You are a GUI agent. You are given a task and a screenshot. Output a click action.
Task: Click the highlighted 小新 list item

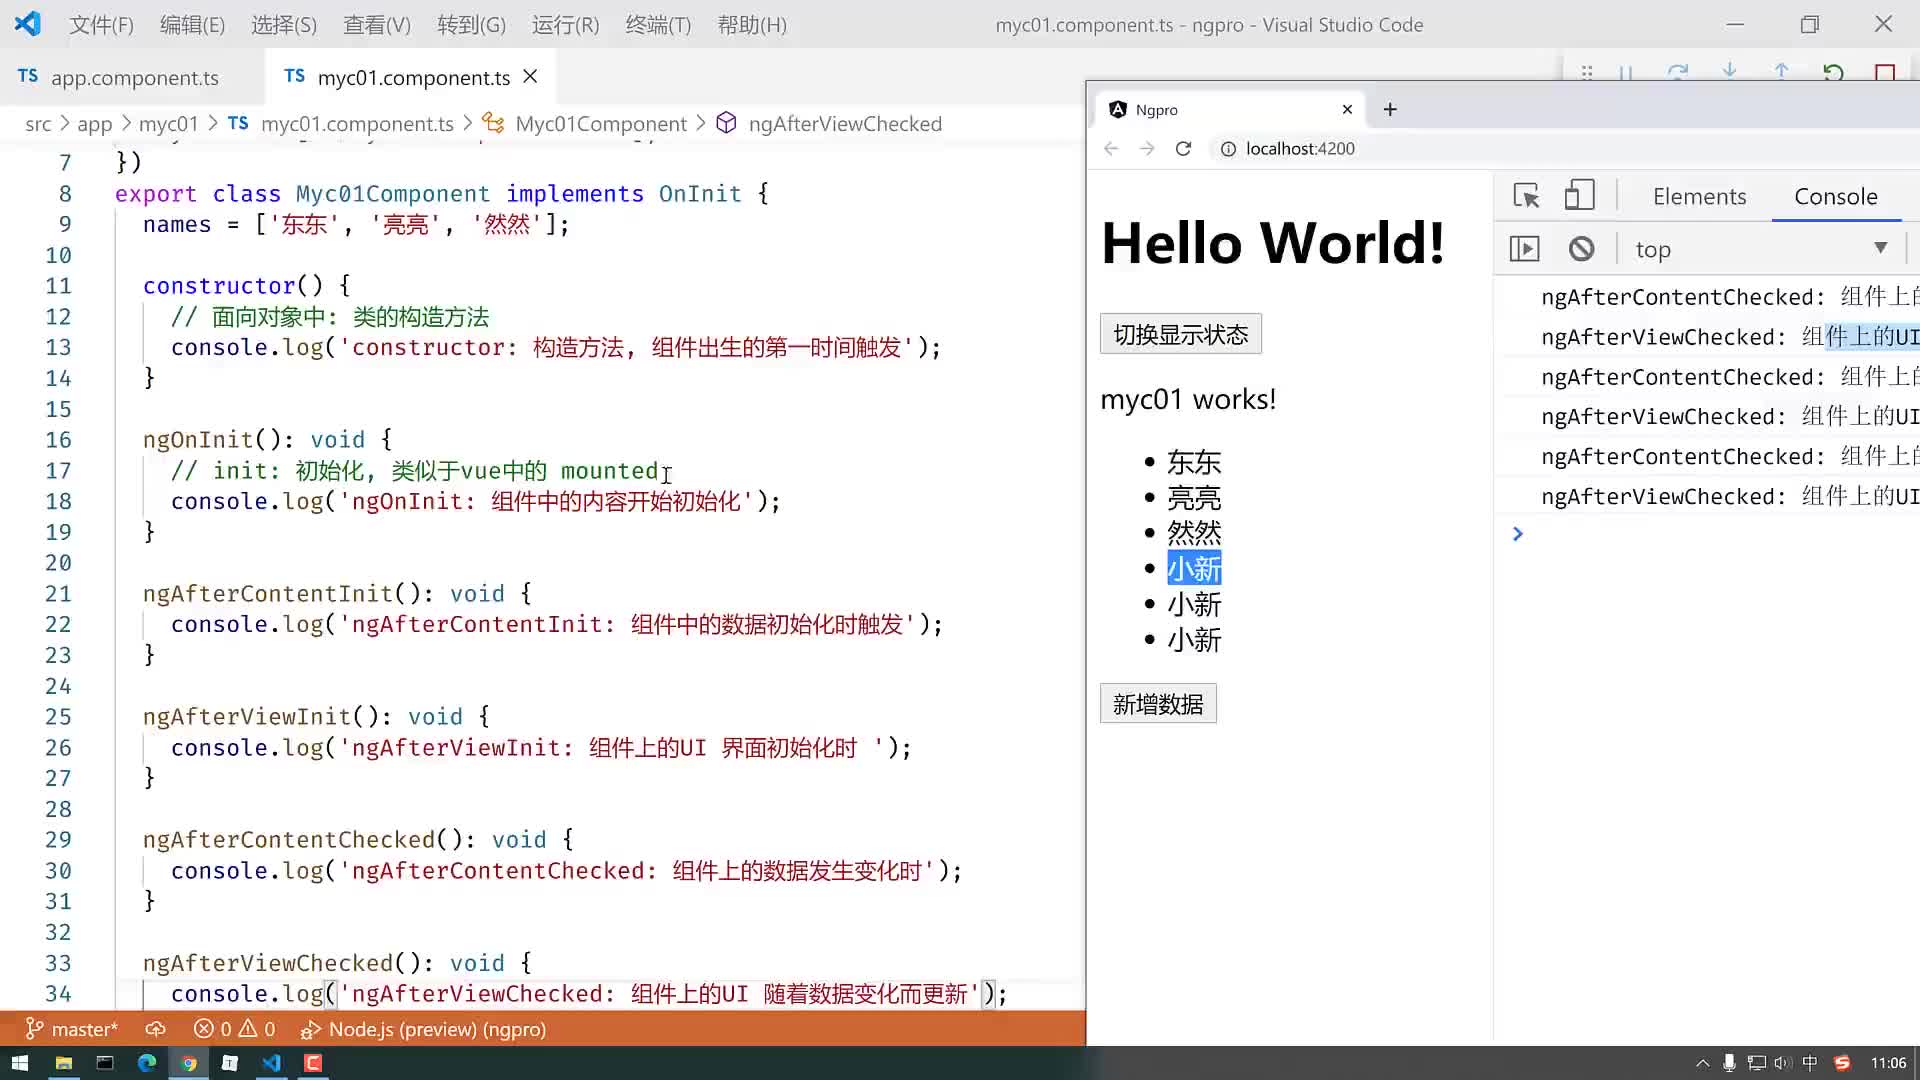point(1194,568)
